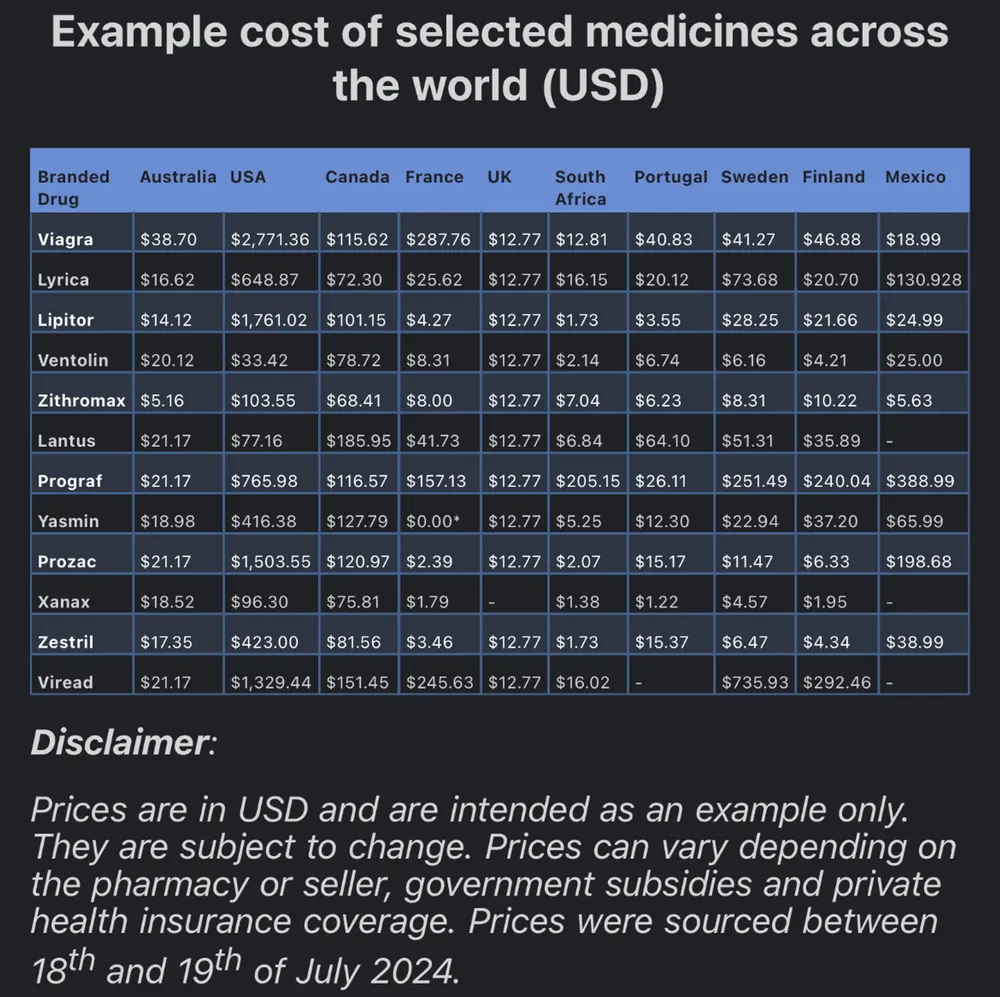
Task: Click Zestril USA price $423.00
Action: pos(264,642)
